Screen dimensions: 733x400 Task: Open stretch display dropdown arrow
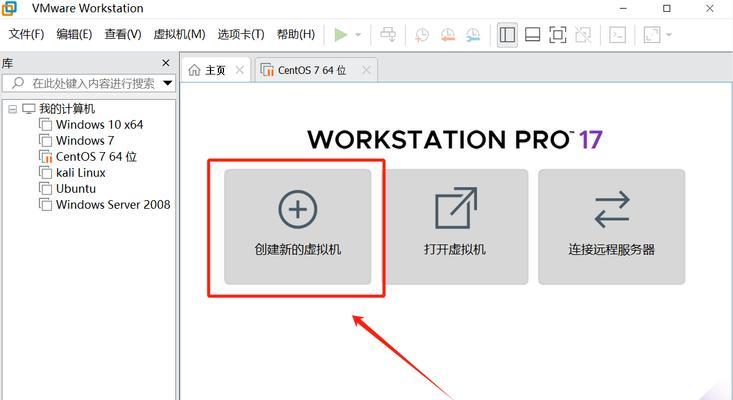coord(668,35)
